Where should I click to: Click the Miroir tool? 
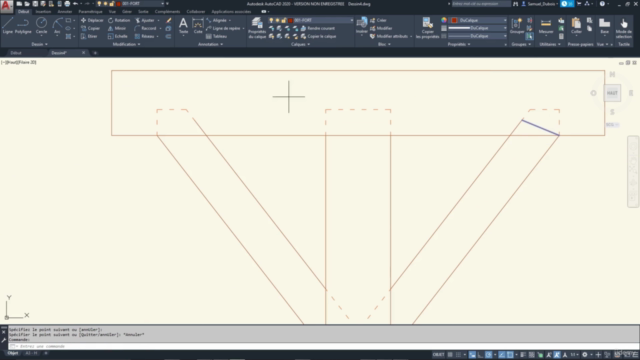(117, 28)
